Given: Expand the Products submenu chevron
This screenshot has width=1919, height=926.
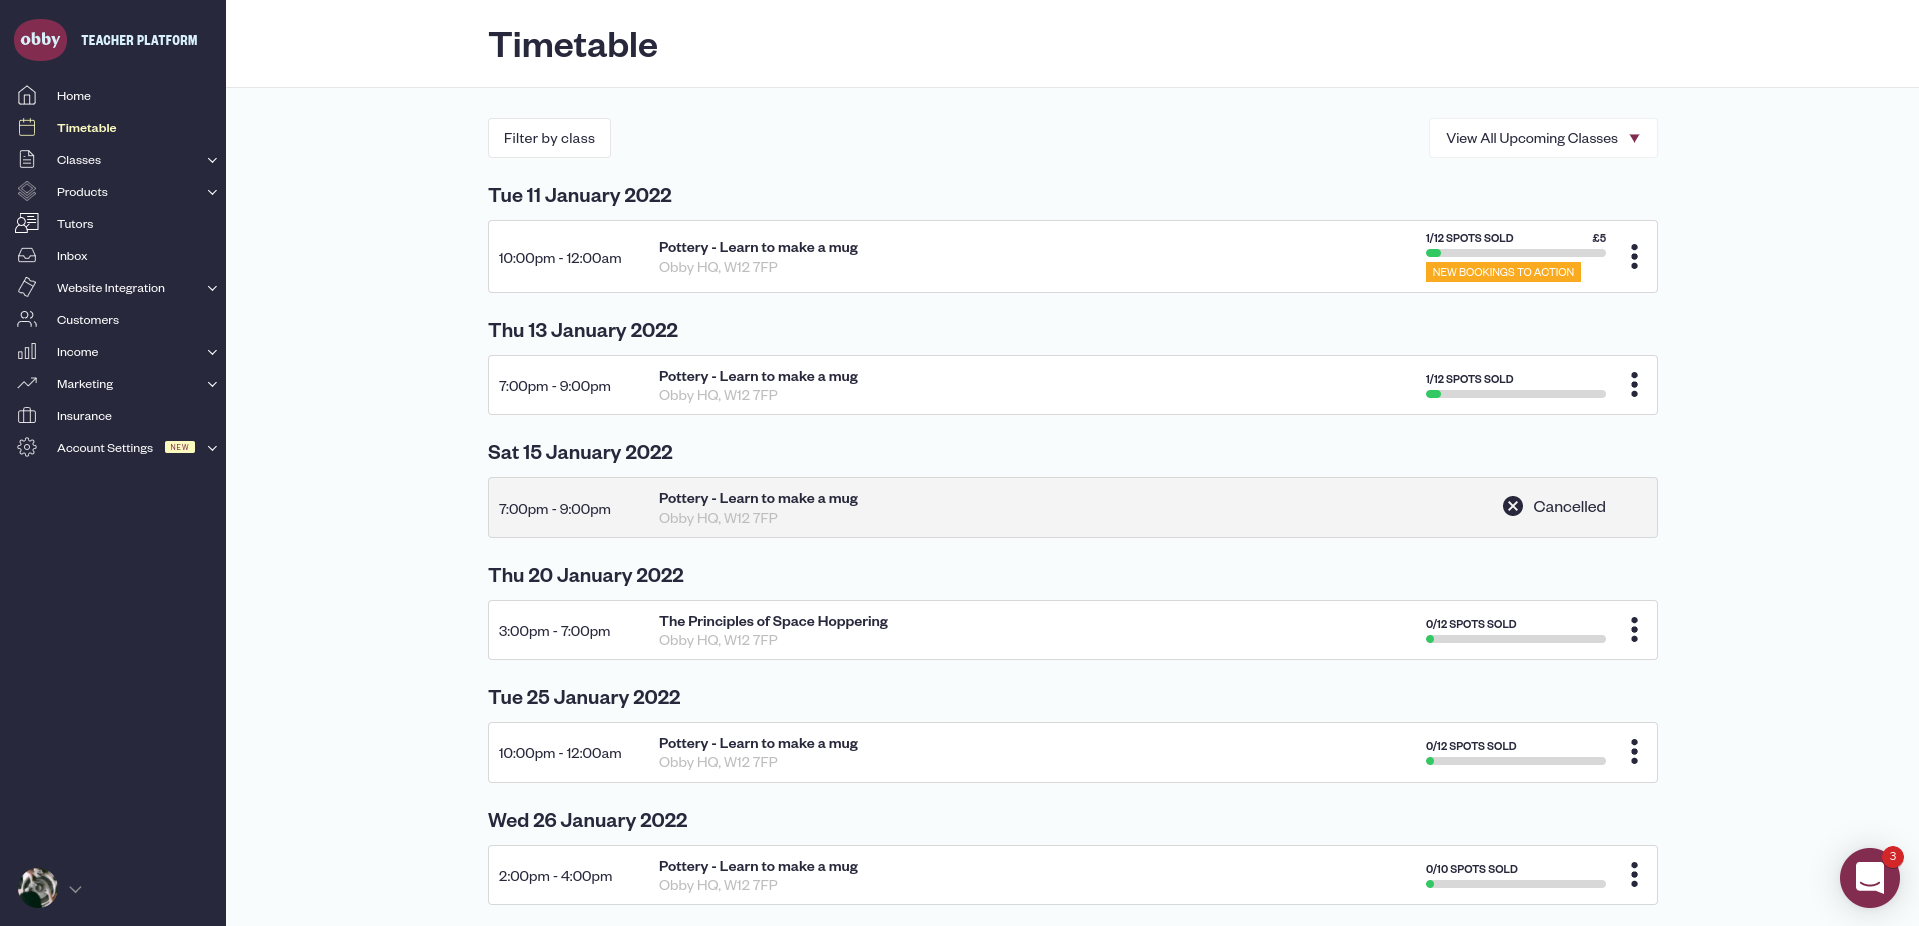Looking at the screenshot, I should click(x=212, y=192).
